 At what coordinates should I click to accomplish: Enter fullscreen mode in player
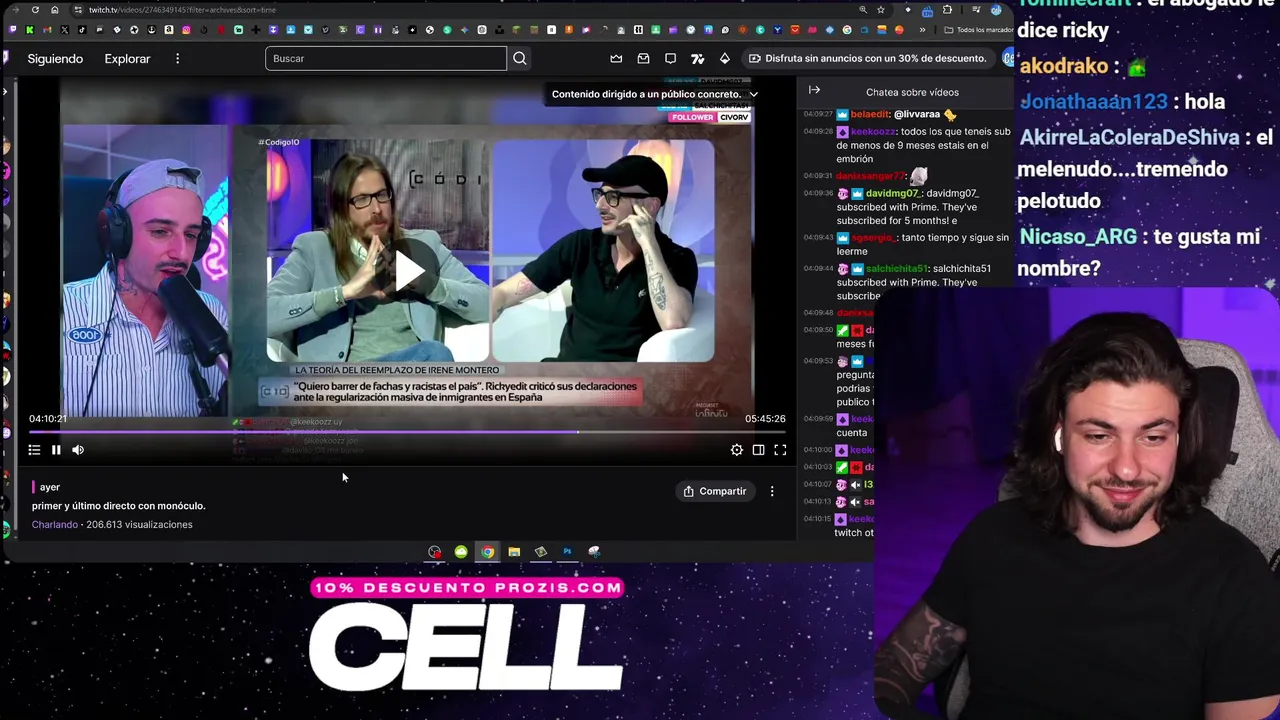click(780, 450)
